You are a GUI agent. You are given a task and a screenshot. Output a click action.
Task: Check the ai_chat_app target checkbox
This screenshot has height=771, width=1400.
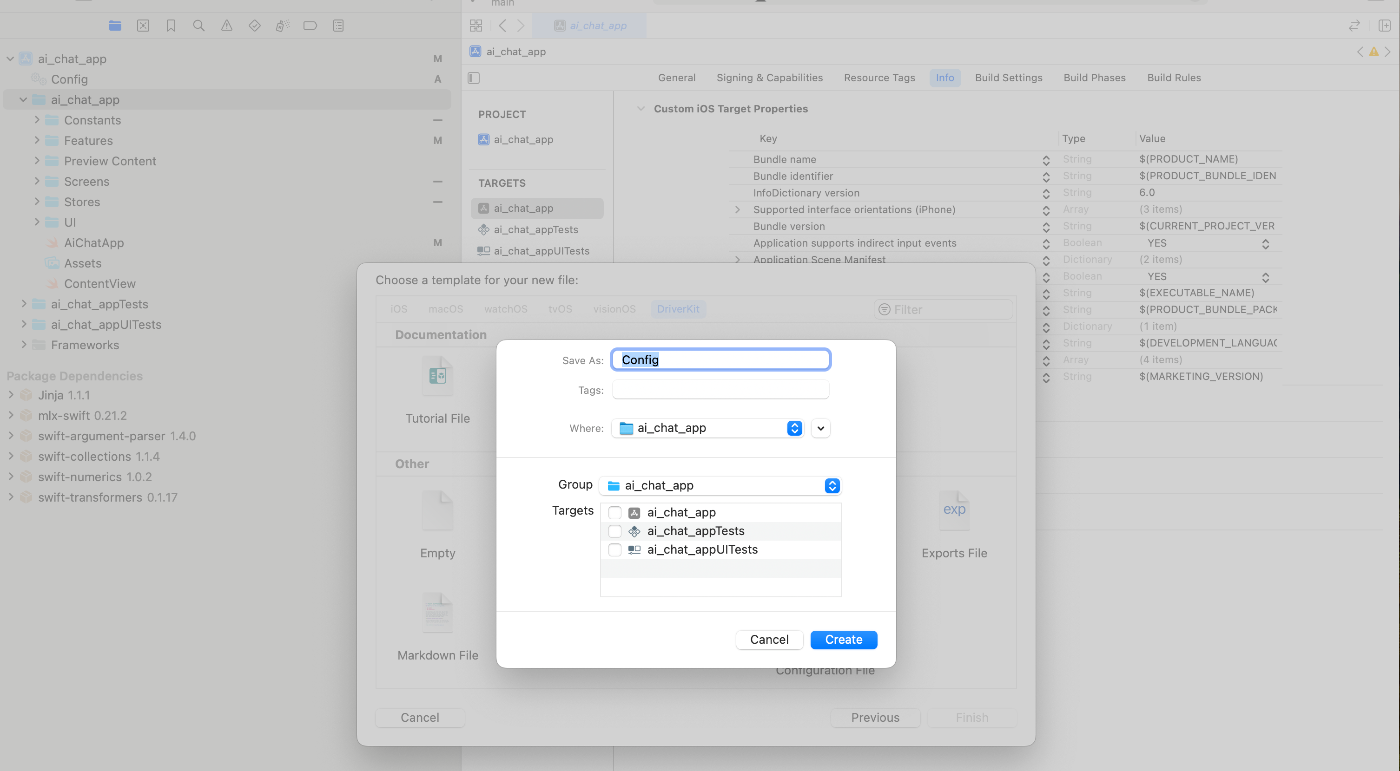[615, 513]
